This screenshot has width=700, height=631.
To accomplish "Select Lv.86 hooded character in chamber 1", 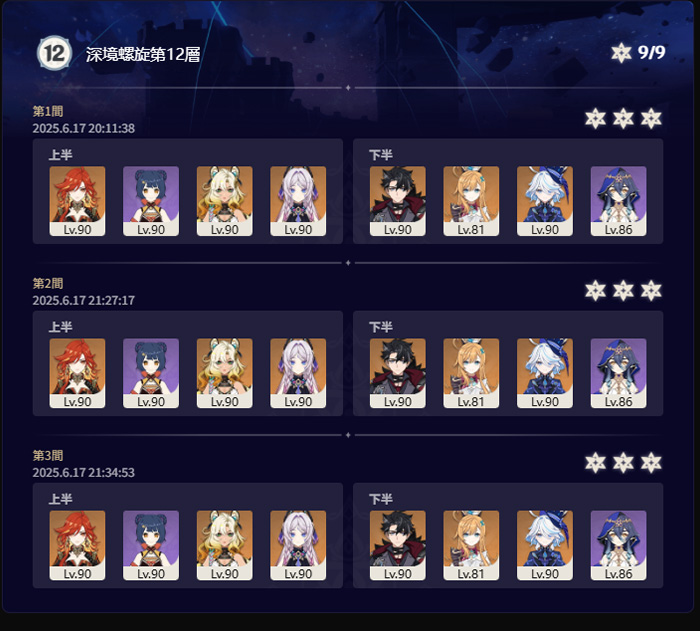I will (x=618, y=201).
